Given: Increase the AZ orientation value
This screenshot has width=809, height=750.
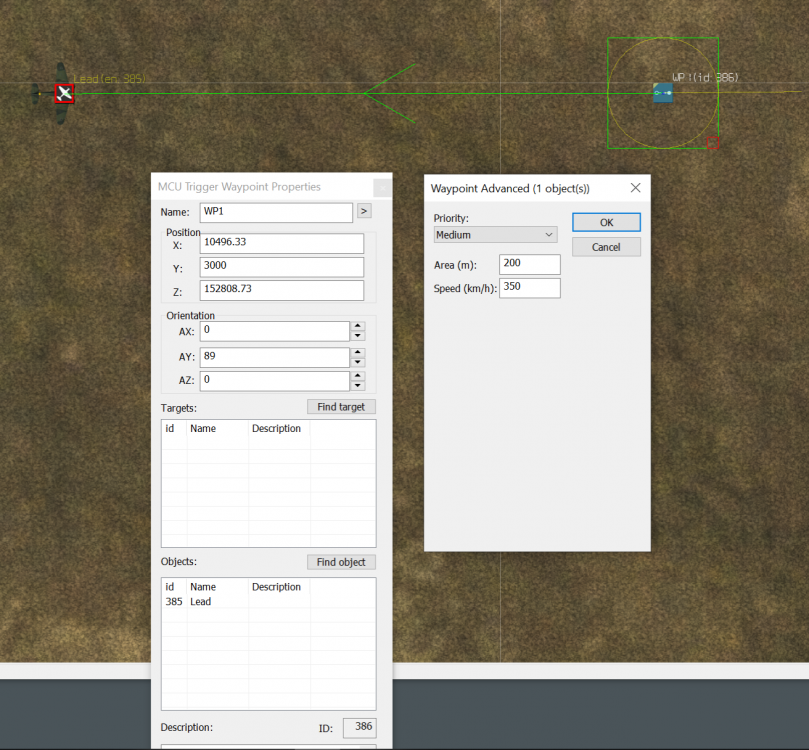Looking at the screenshot, I should click(357, 376).
